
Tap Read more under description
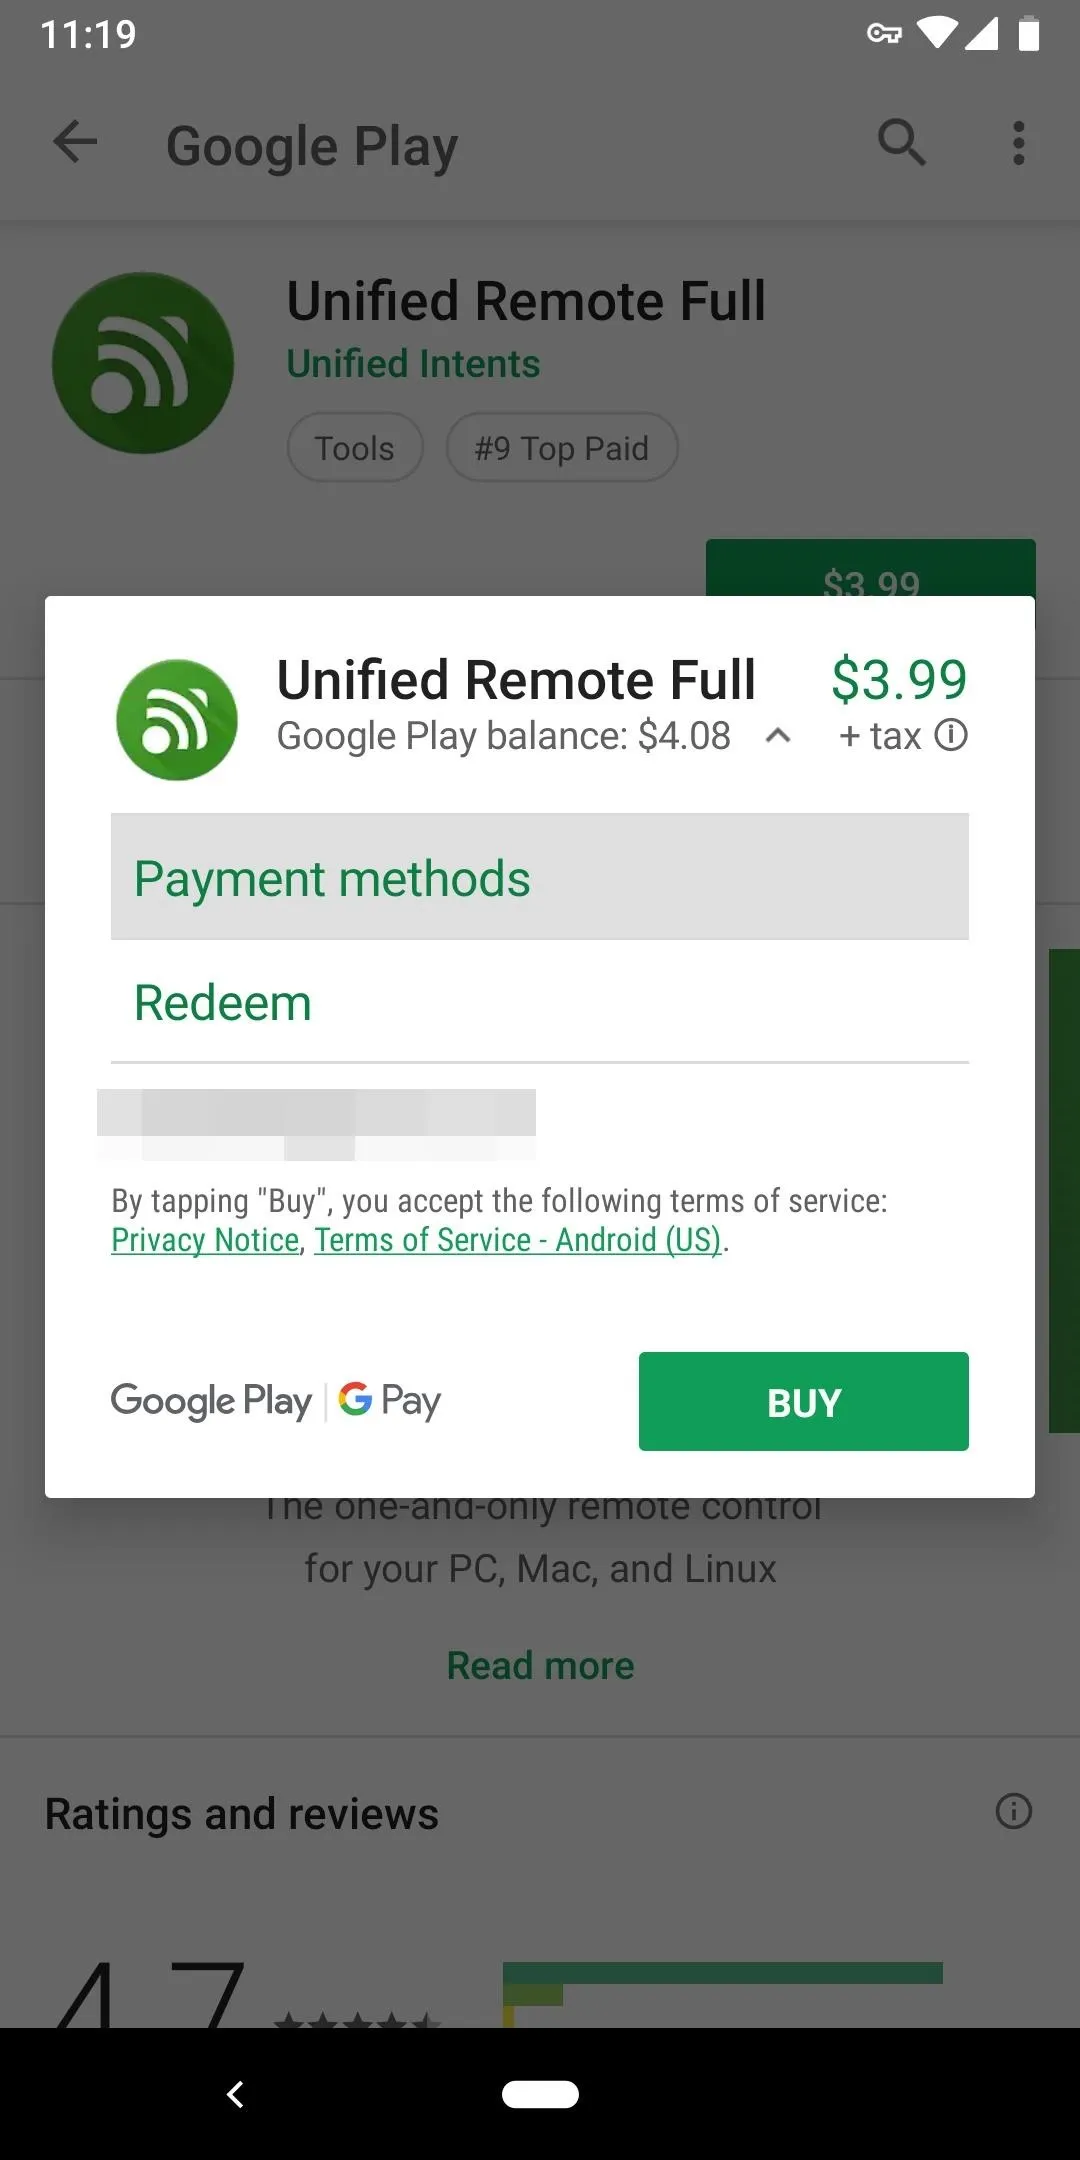[x=540, y=1666]
